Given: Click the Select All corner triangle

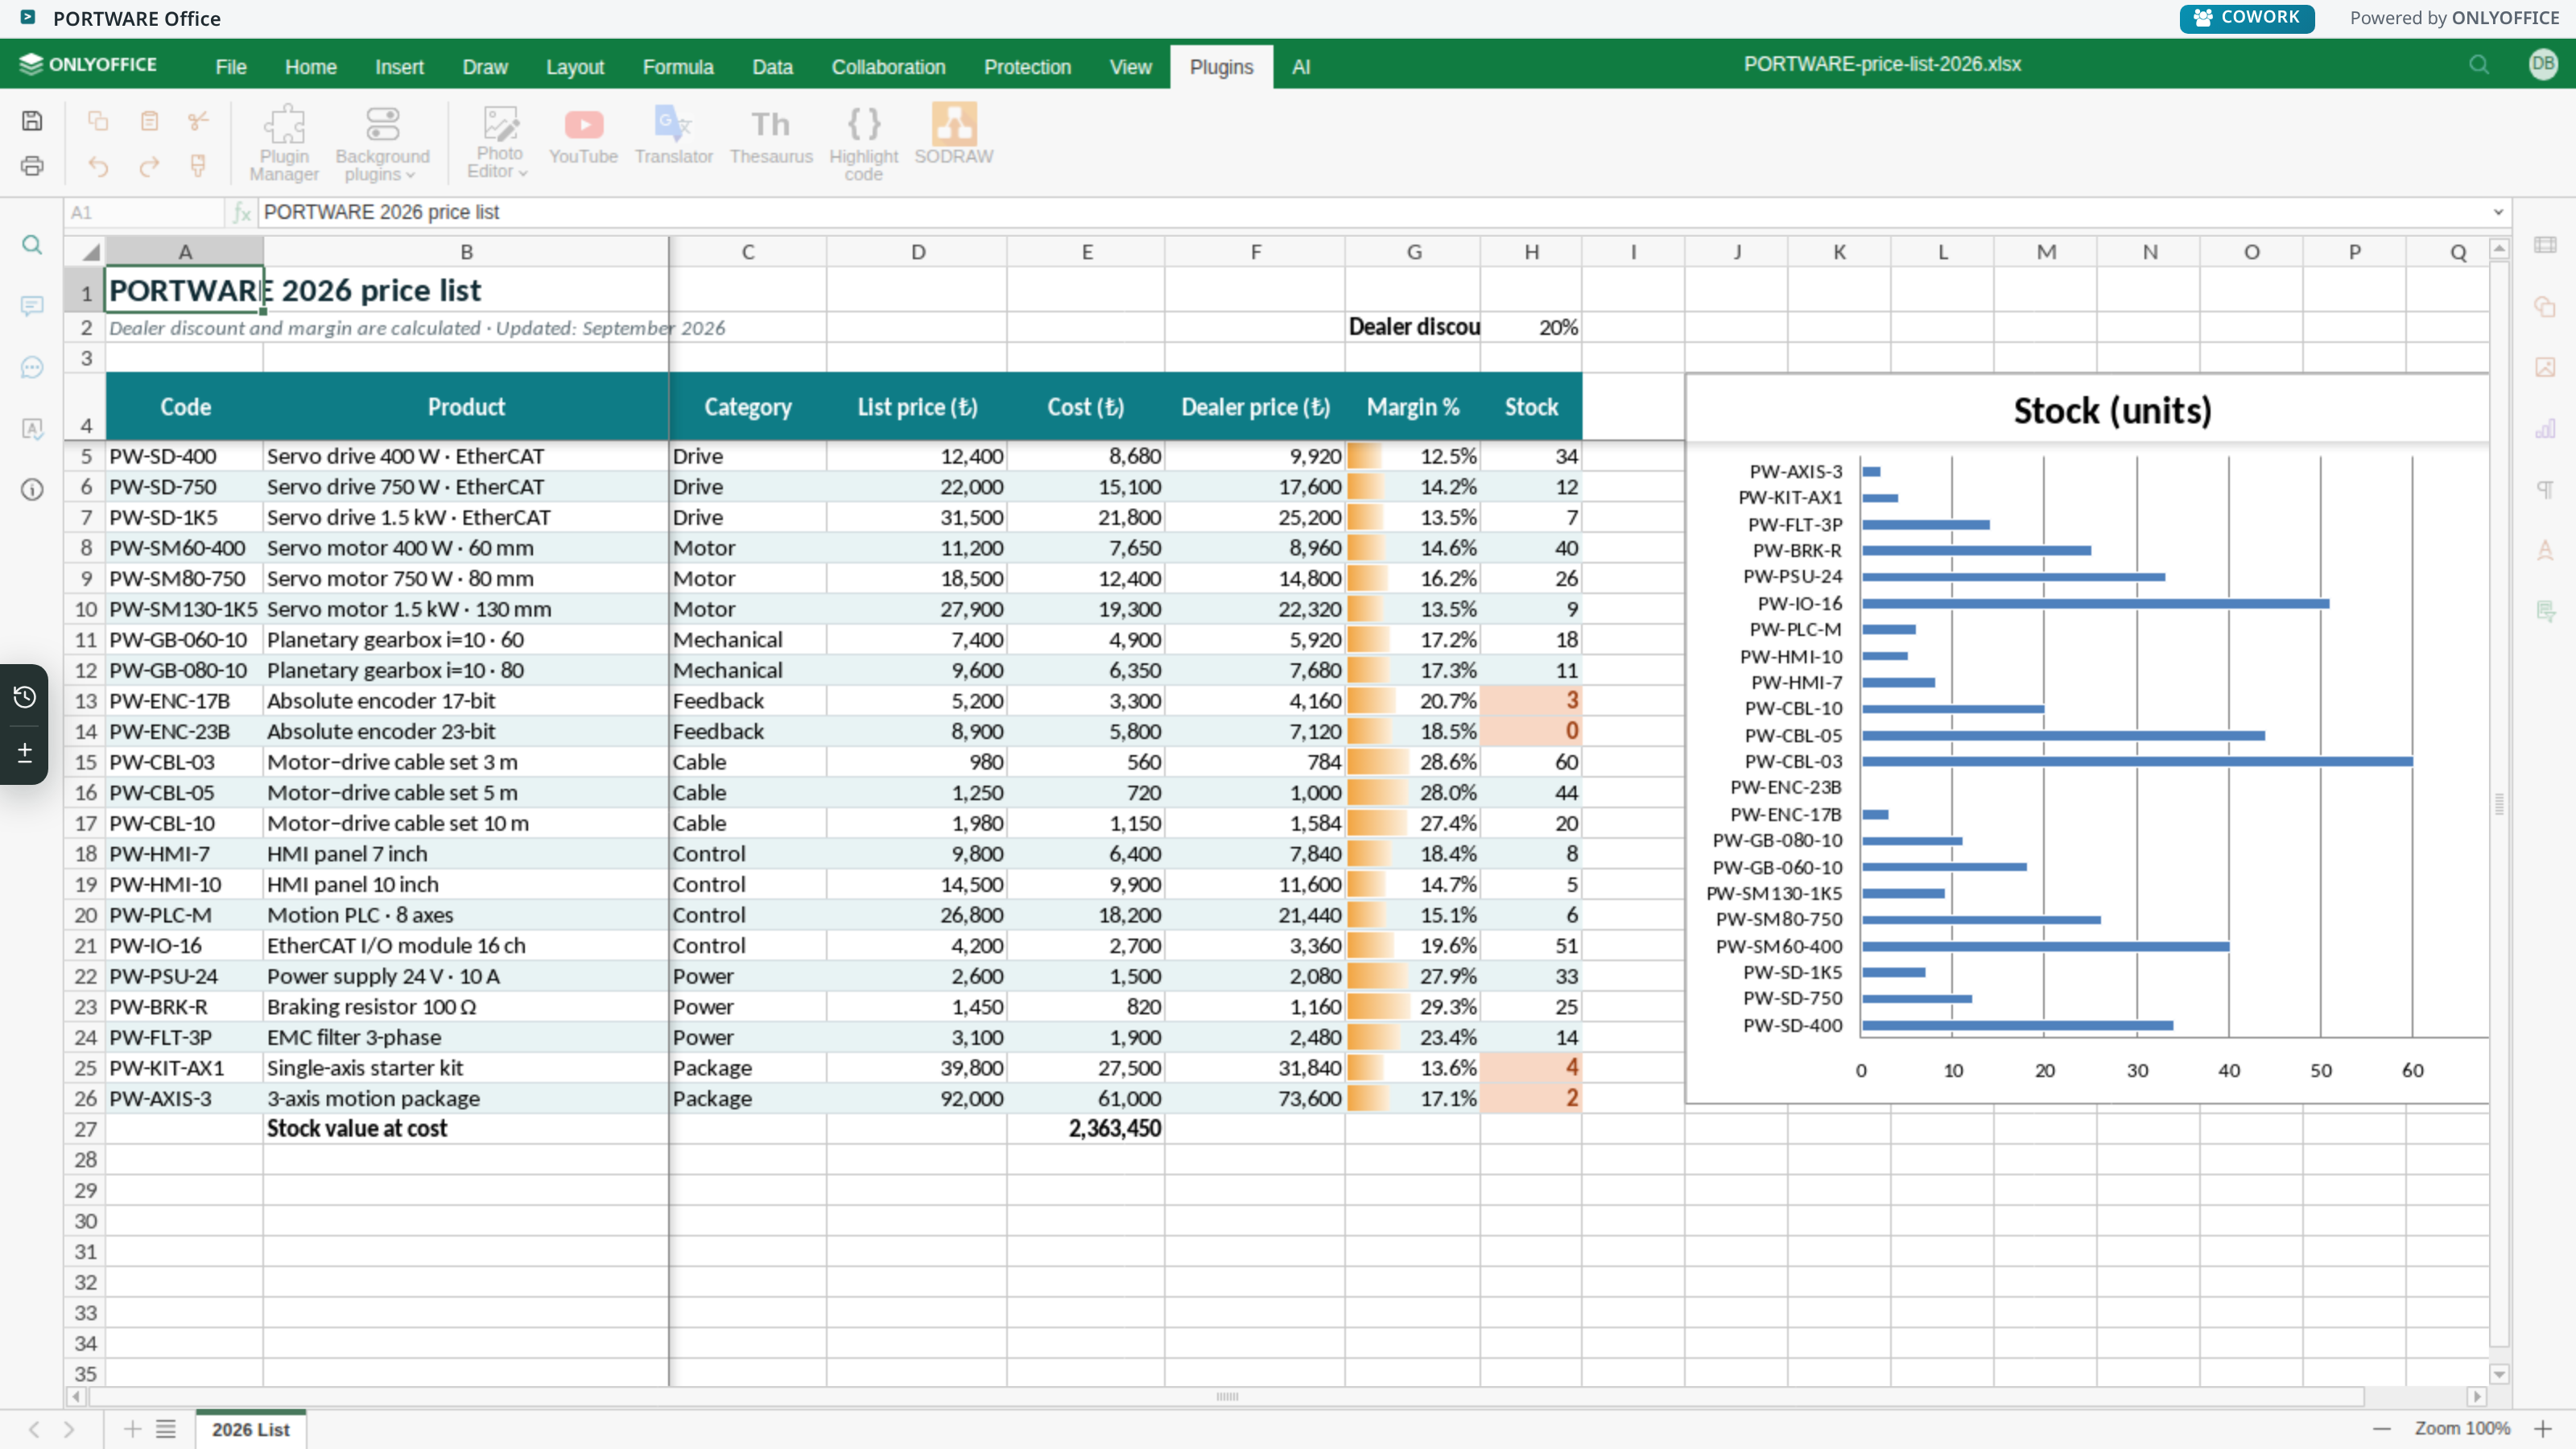Looking at the screenshot, I should coord(86,252).
